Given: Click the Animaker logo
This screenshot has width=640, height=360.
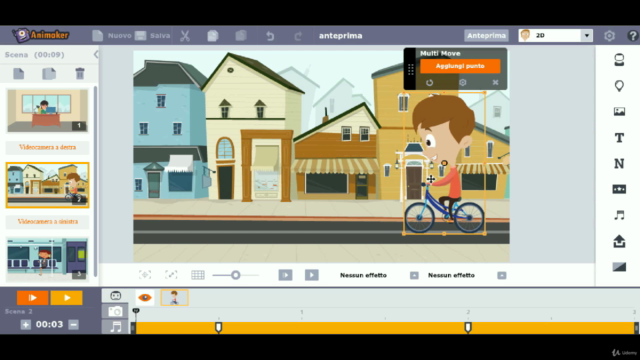Looking at the screenshot, I should click(40, 36).
